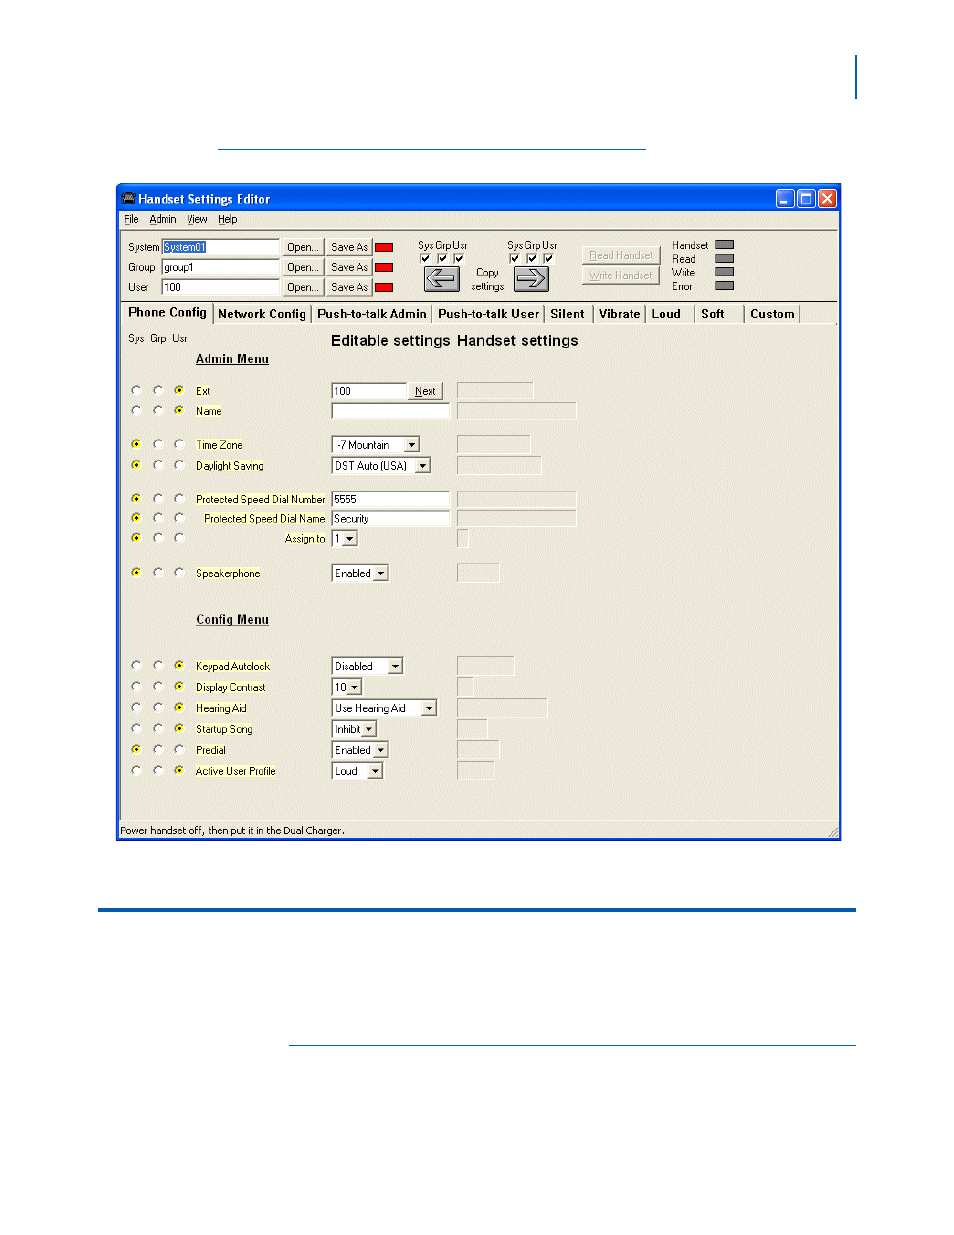Click the Next button beside Ext
This screenshot has height=1235, width=954.
[425, 391]
